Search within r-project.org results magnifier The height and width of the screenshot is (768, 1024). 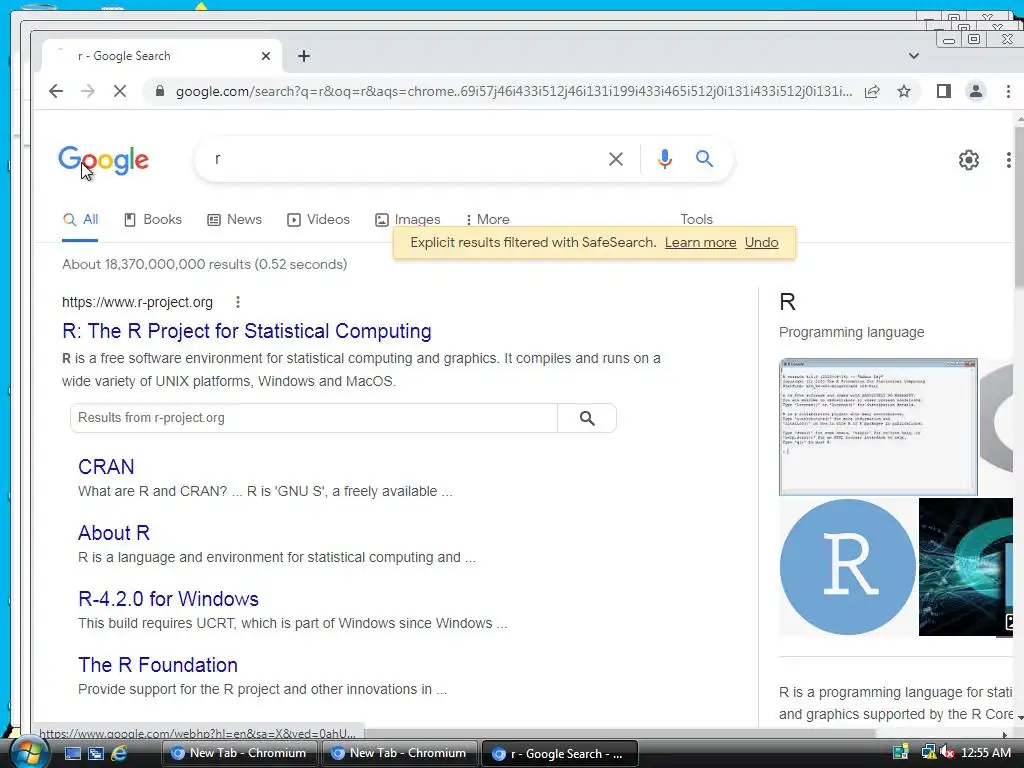point(587,418)
